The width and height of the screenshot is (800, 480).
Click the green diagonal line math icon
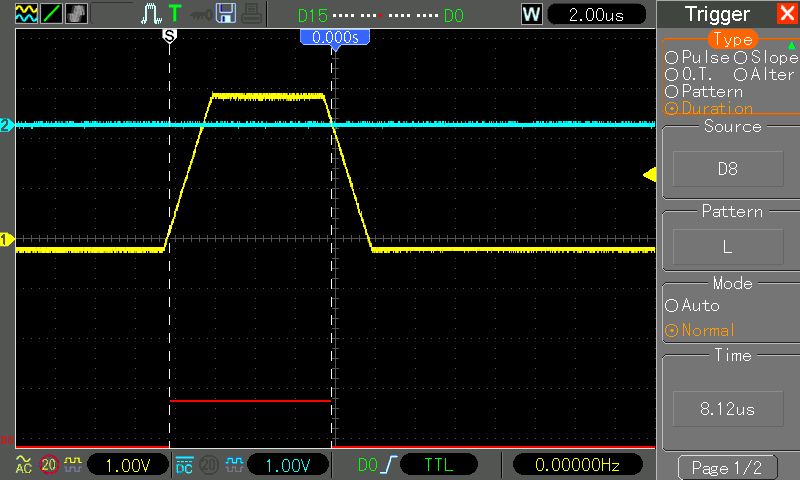[x=49, y=14]
